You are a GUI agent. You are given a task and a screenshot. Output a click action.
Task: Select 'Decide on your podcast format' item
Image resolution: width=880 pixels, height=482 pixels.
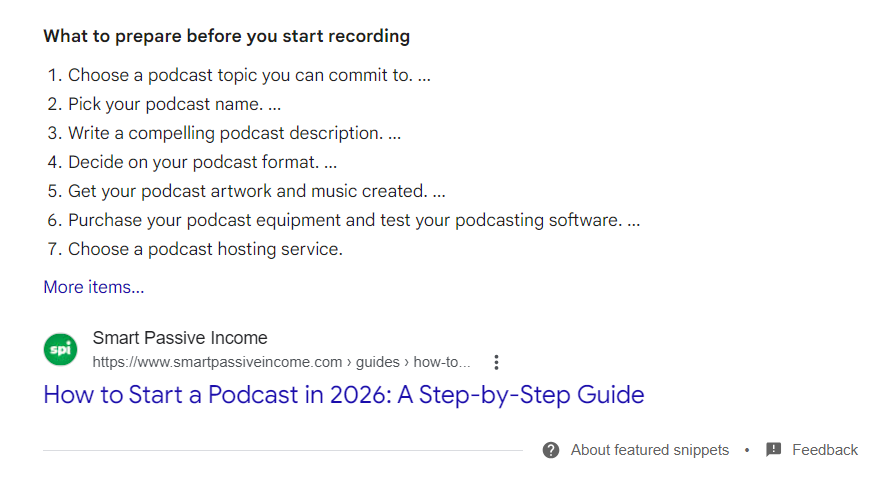click(203, 163)
